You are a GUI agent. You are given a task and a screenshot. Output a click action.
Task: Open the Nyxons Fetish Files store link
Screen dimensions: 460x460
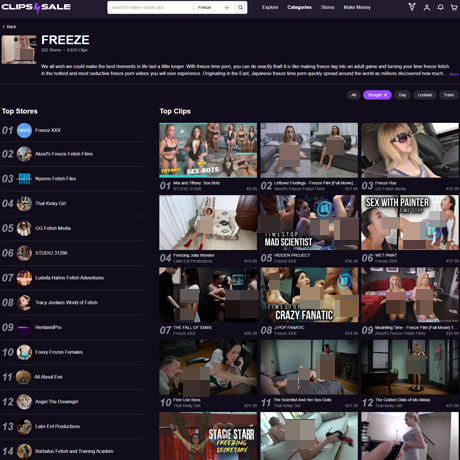pos(56,179)
